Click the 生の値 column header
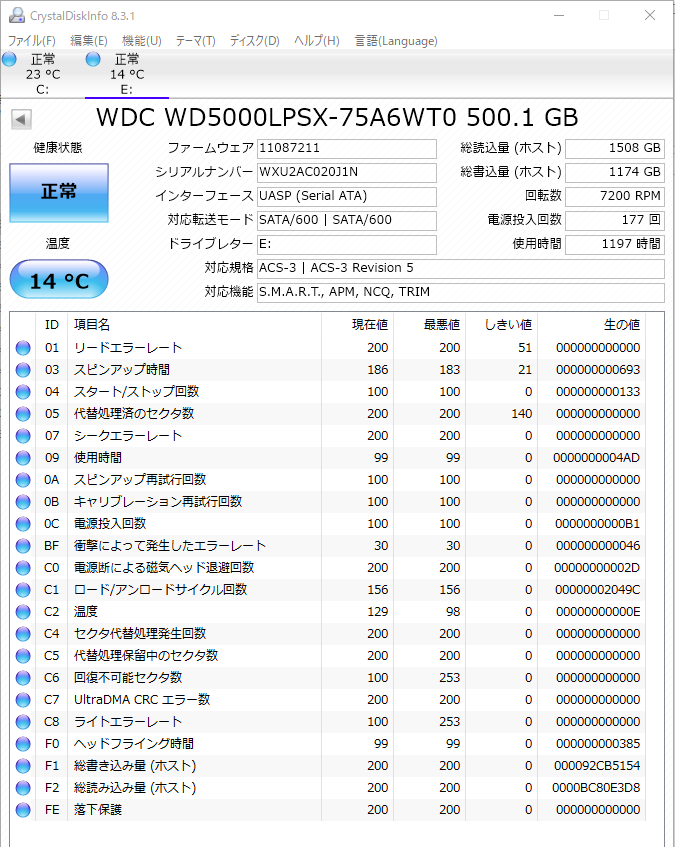This screenshot has width=675, height=847. (x=591, y=325)
